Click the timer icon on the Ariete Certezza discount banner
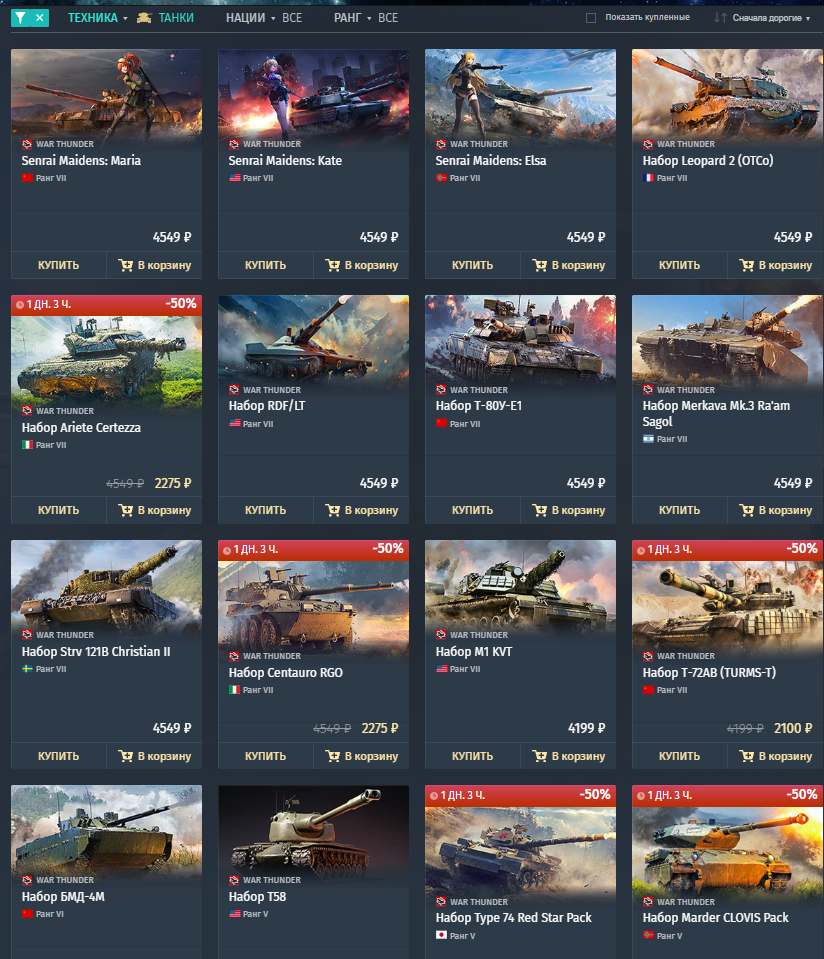The height and width of the screenshot is (959, 824). point(20,305)
